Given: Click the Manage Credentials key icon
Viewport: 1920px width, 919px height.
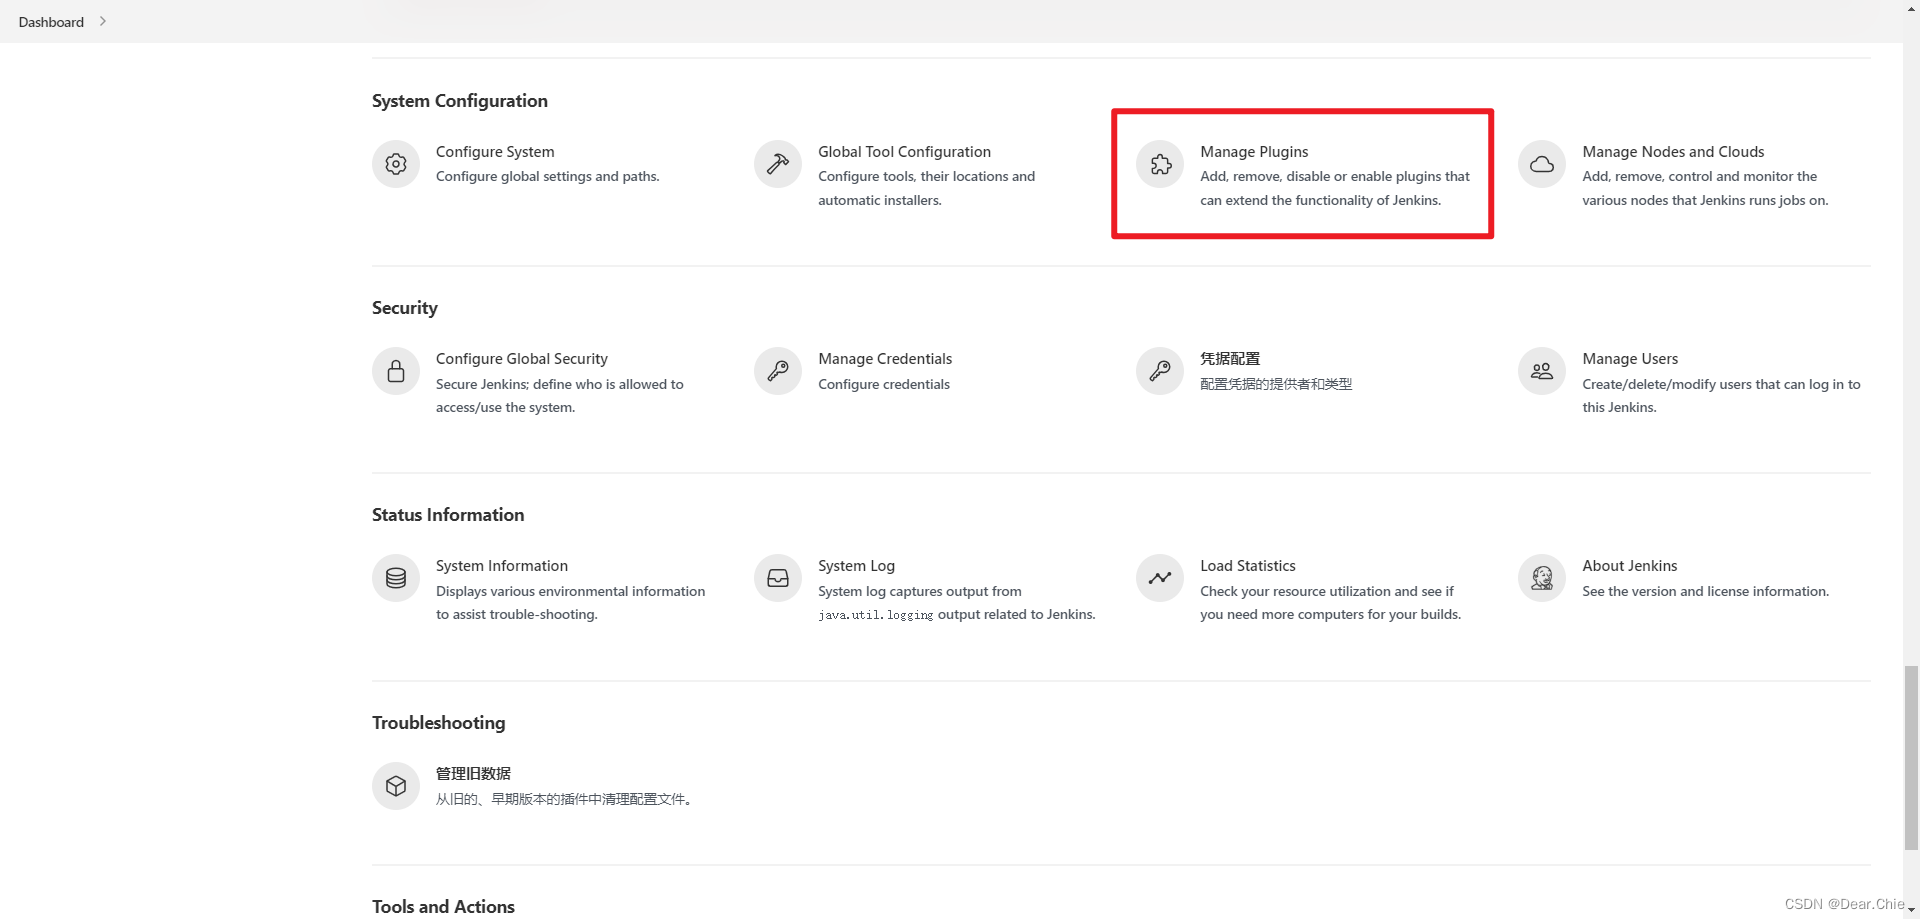Looking at the screenshot, I should [778, 371].
